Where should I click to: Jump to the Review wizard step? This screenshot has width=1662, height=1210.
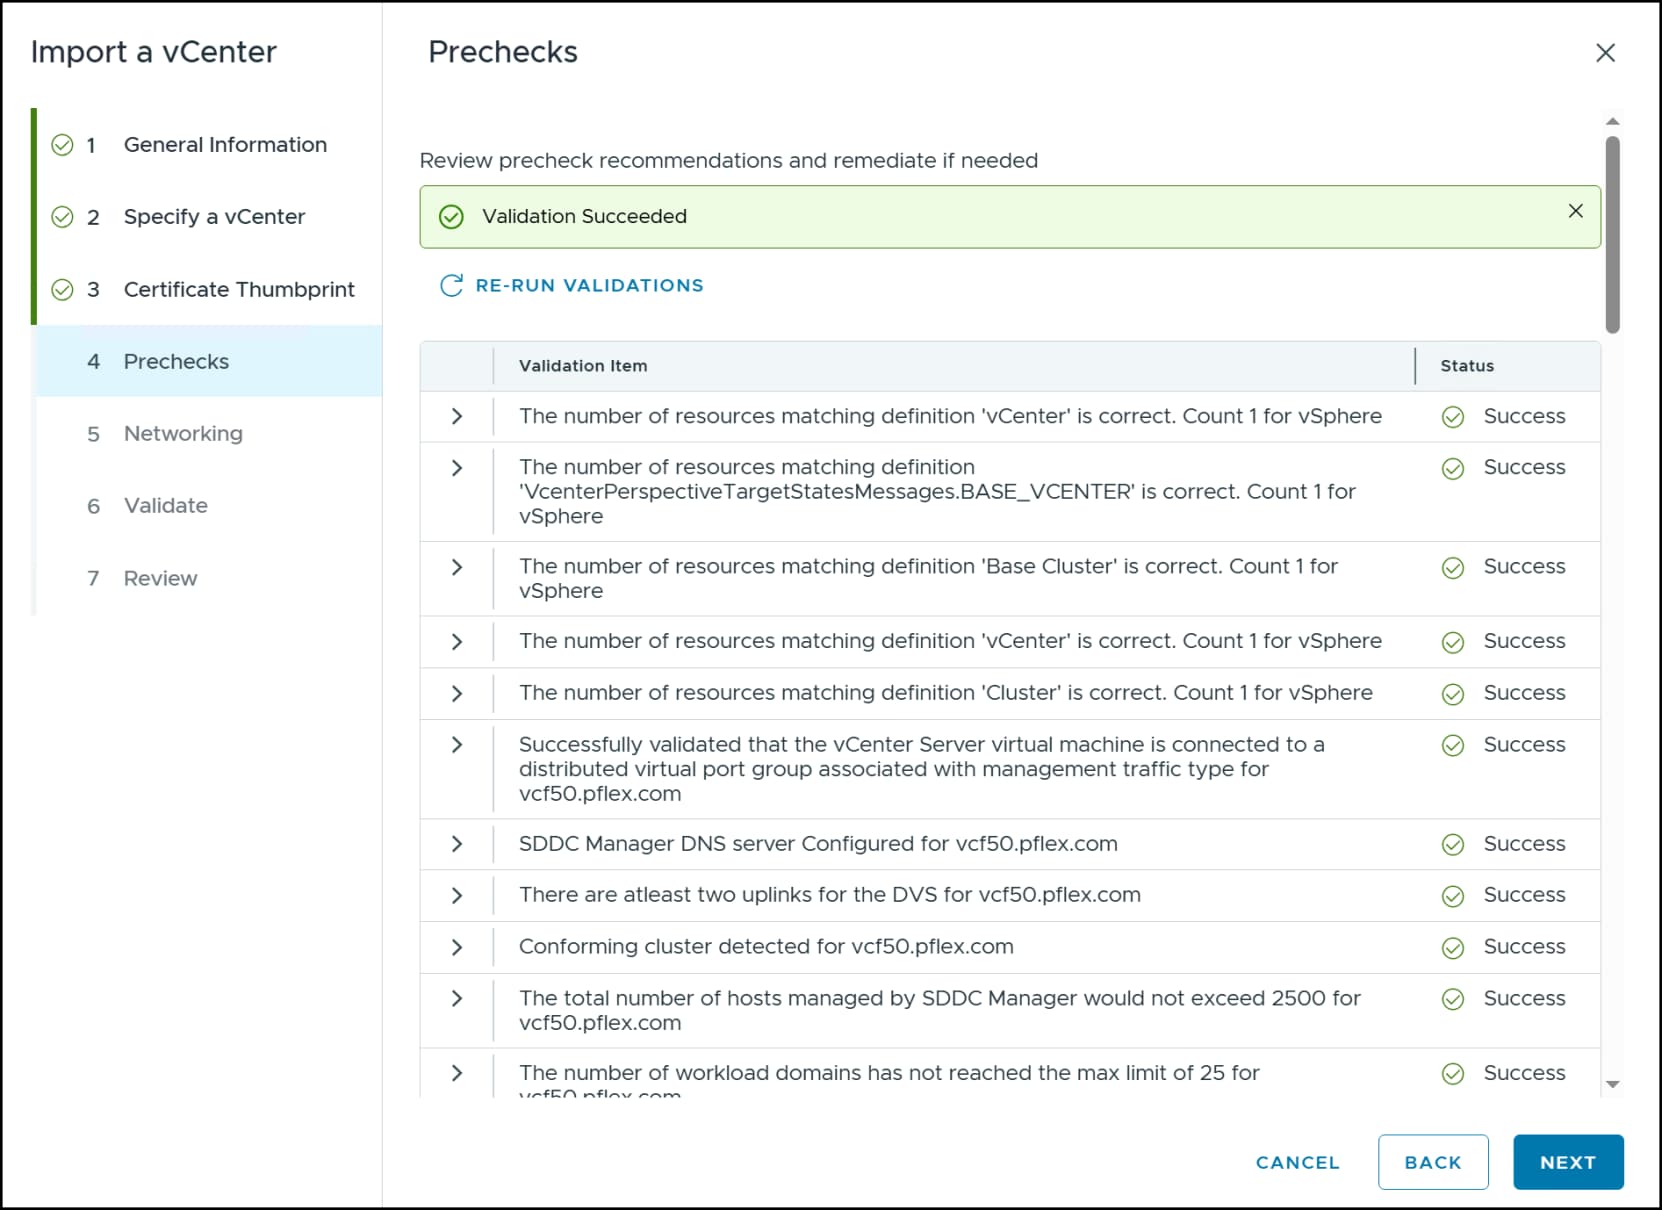(209, 579)
